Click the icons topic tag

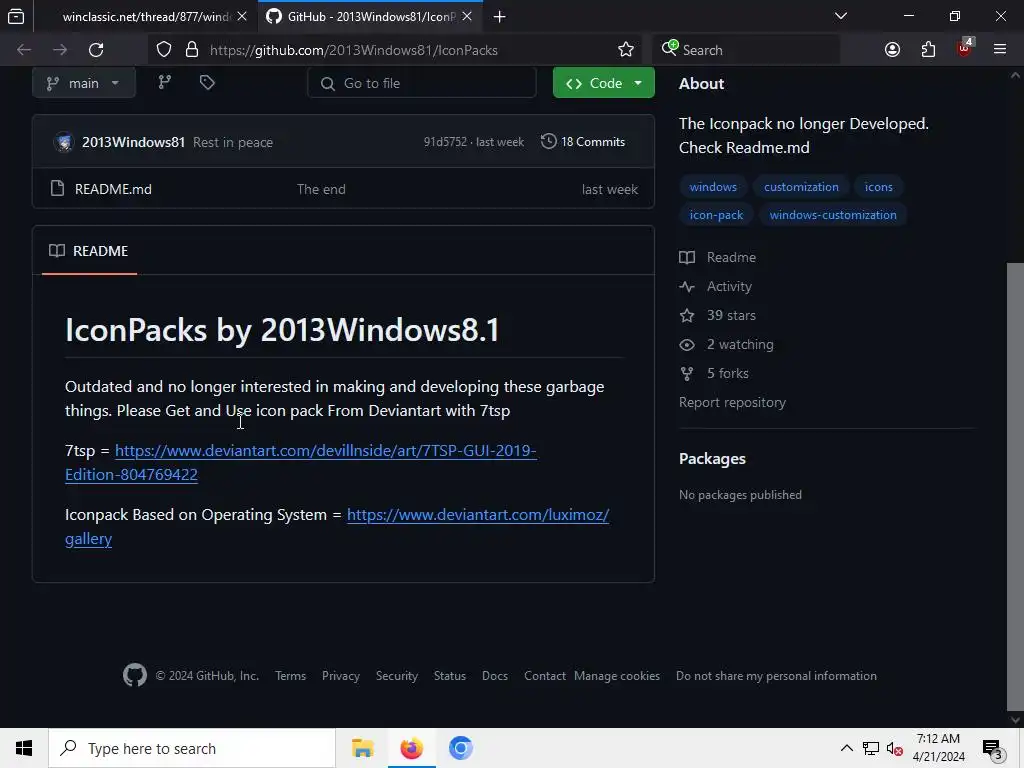[x=878, y=187]
